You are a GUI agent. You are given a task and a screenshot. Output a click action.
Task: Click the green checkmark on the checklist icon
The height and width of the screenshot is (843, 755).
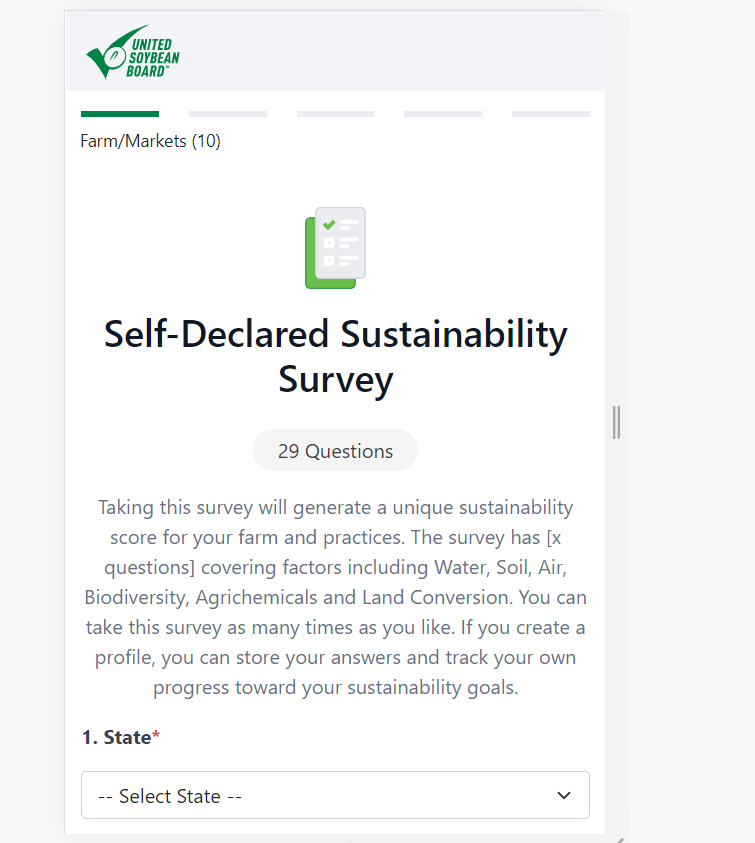329,225
